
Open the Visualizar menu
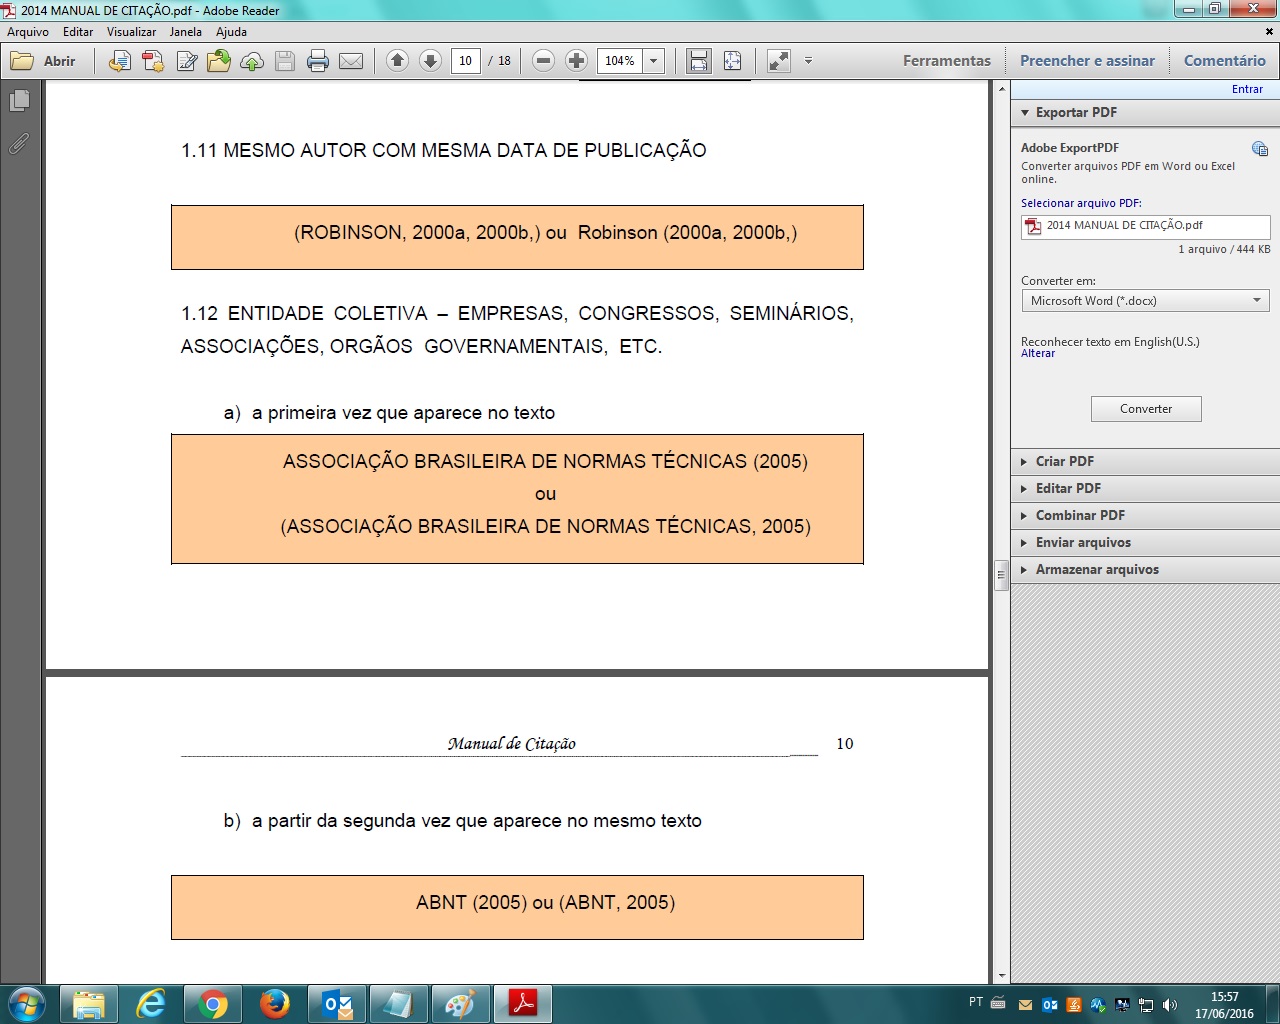coord(131,32)
